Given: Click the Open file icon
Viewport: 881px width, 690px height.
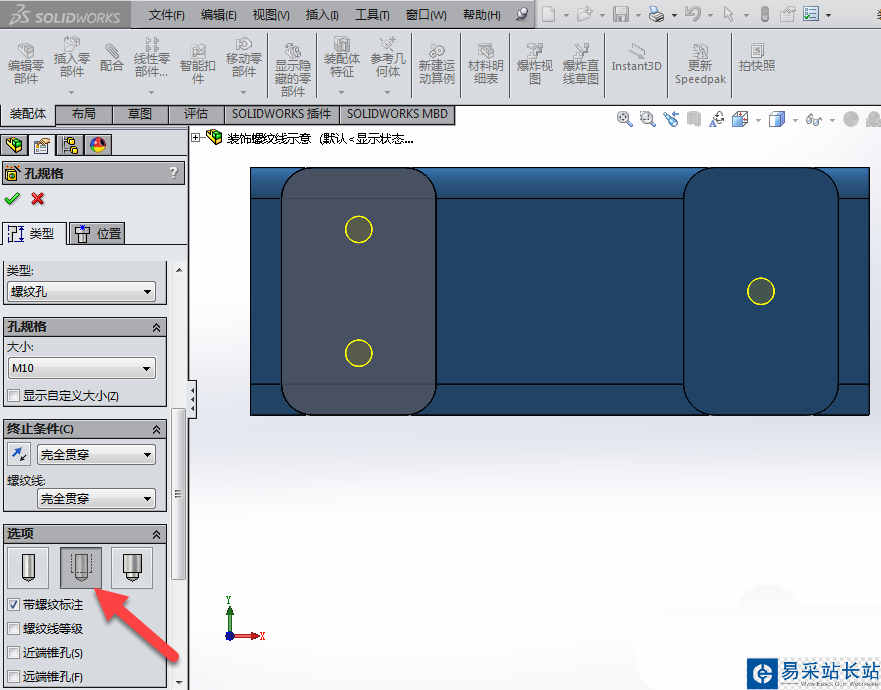Looking at the screenshot, I should point(585,14).
